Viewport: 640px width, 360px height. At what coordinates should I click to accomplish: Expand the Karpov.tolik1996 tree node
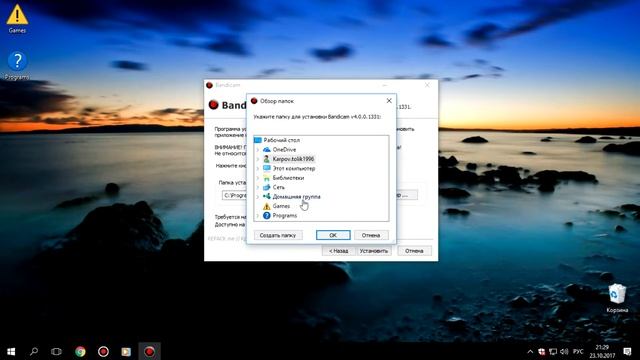click(258, 159)
